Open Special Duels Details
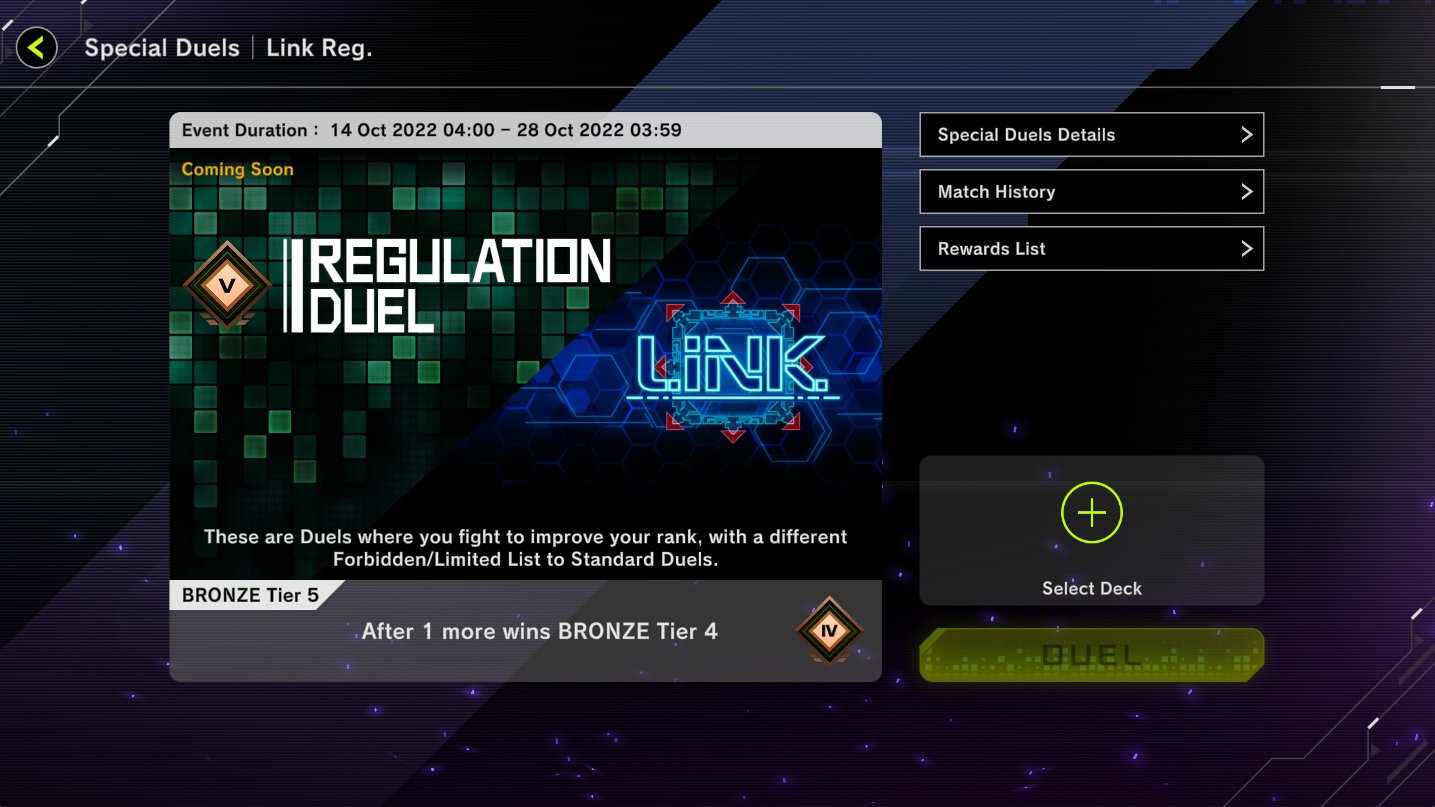Viewport: 1435px width, 807px height. 1091,135
